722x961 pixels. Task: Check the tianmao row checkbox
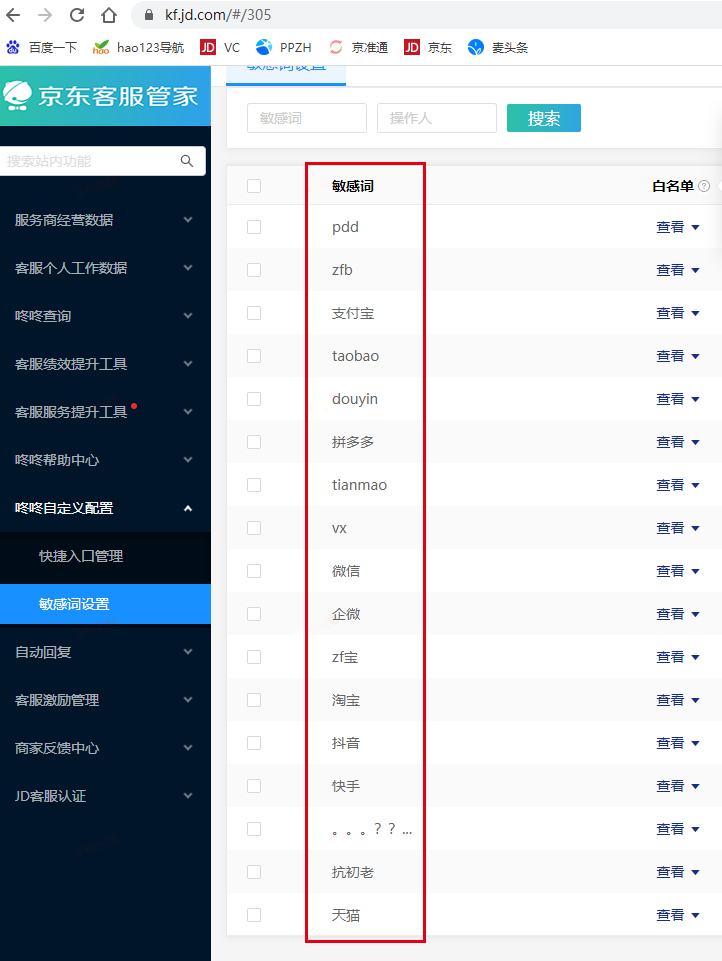pyautogui.click(x=254, y=485)
